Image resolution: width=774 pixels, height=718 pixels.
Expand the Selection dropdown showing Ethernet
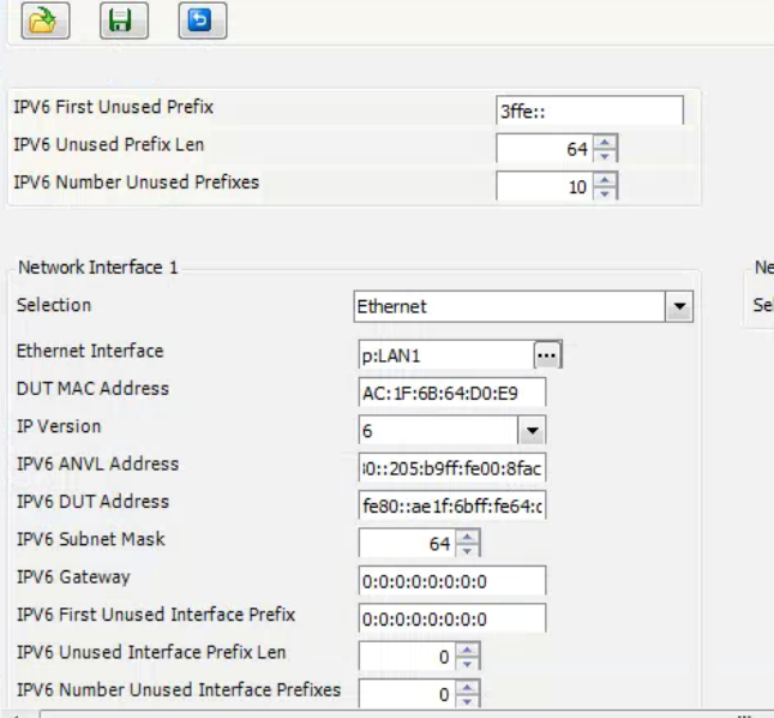click(x=681, y=307)
